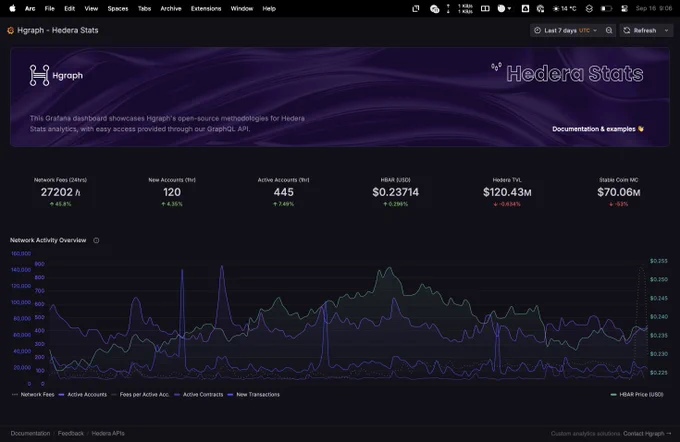Screen dimensions: 680x442
Task: Click the New Accounts (1hr) stat value 120
Action: point(172,192)
